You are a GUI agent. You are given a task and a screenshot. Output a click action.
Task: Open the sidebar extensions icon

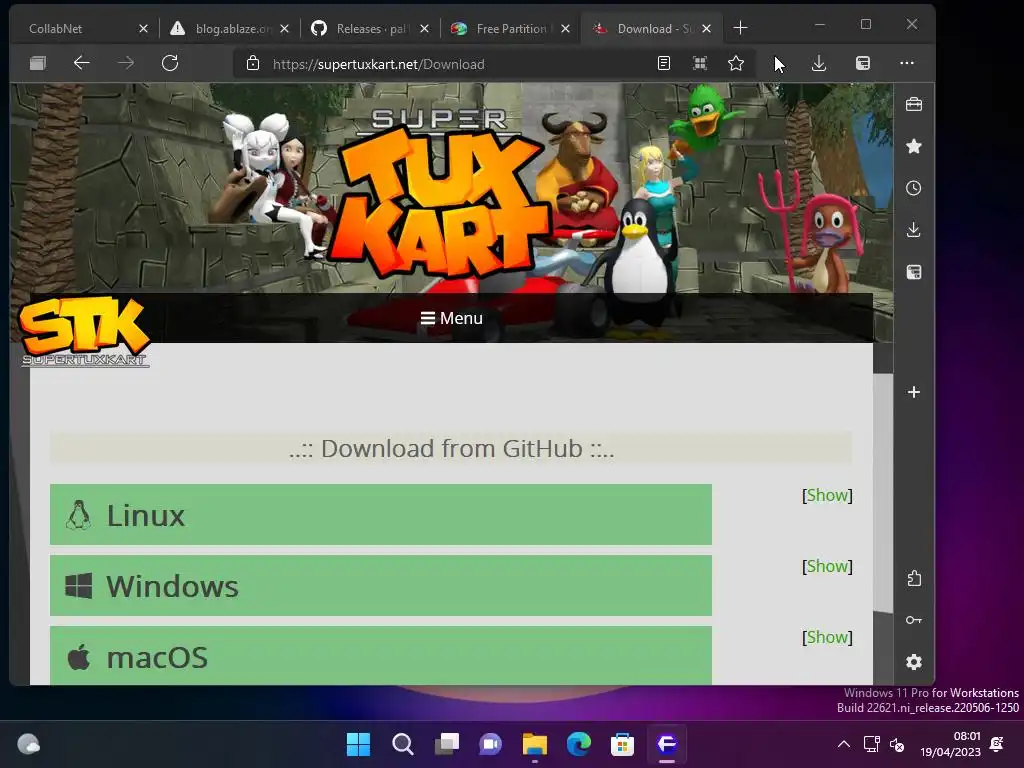pos(914,578)
